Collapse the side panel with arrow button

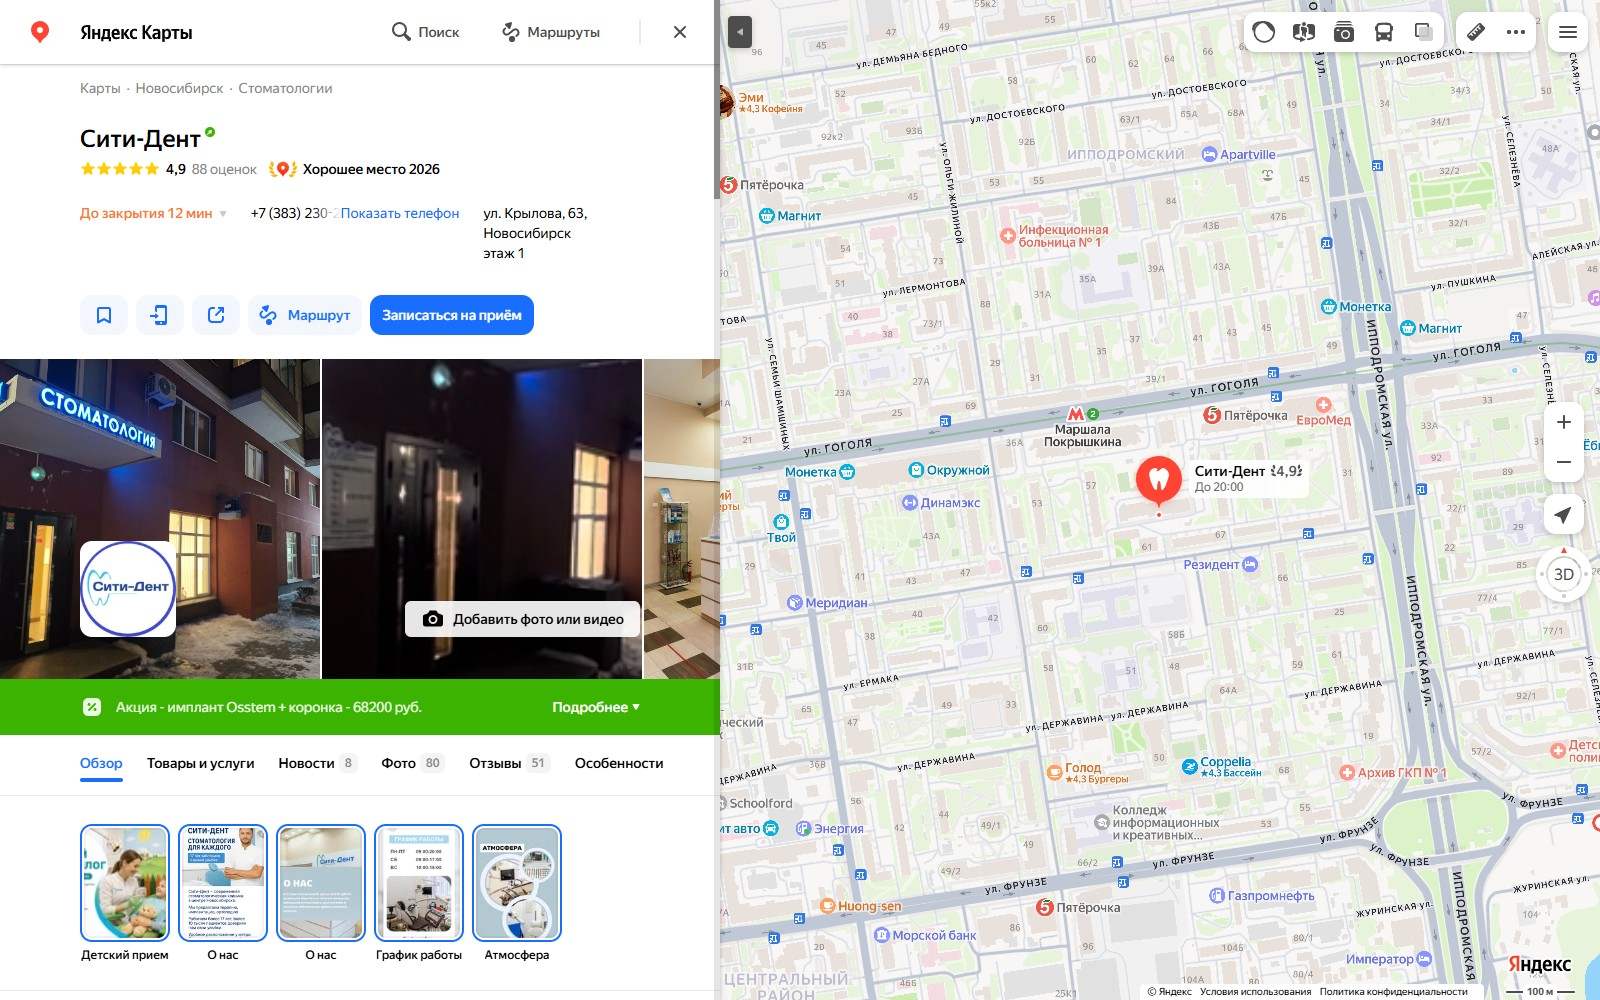[739, 32]
